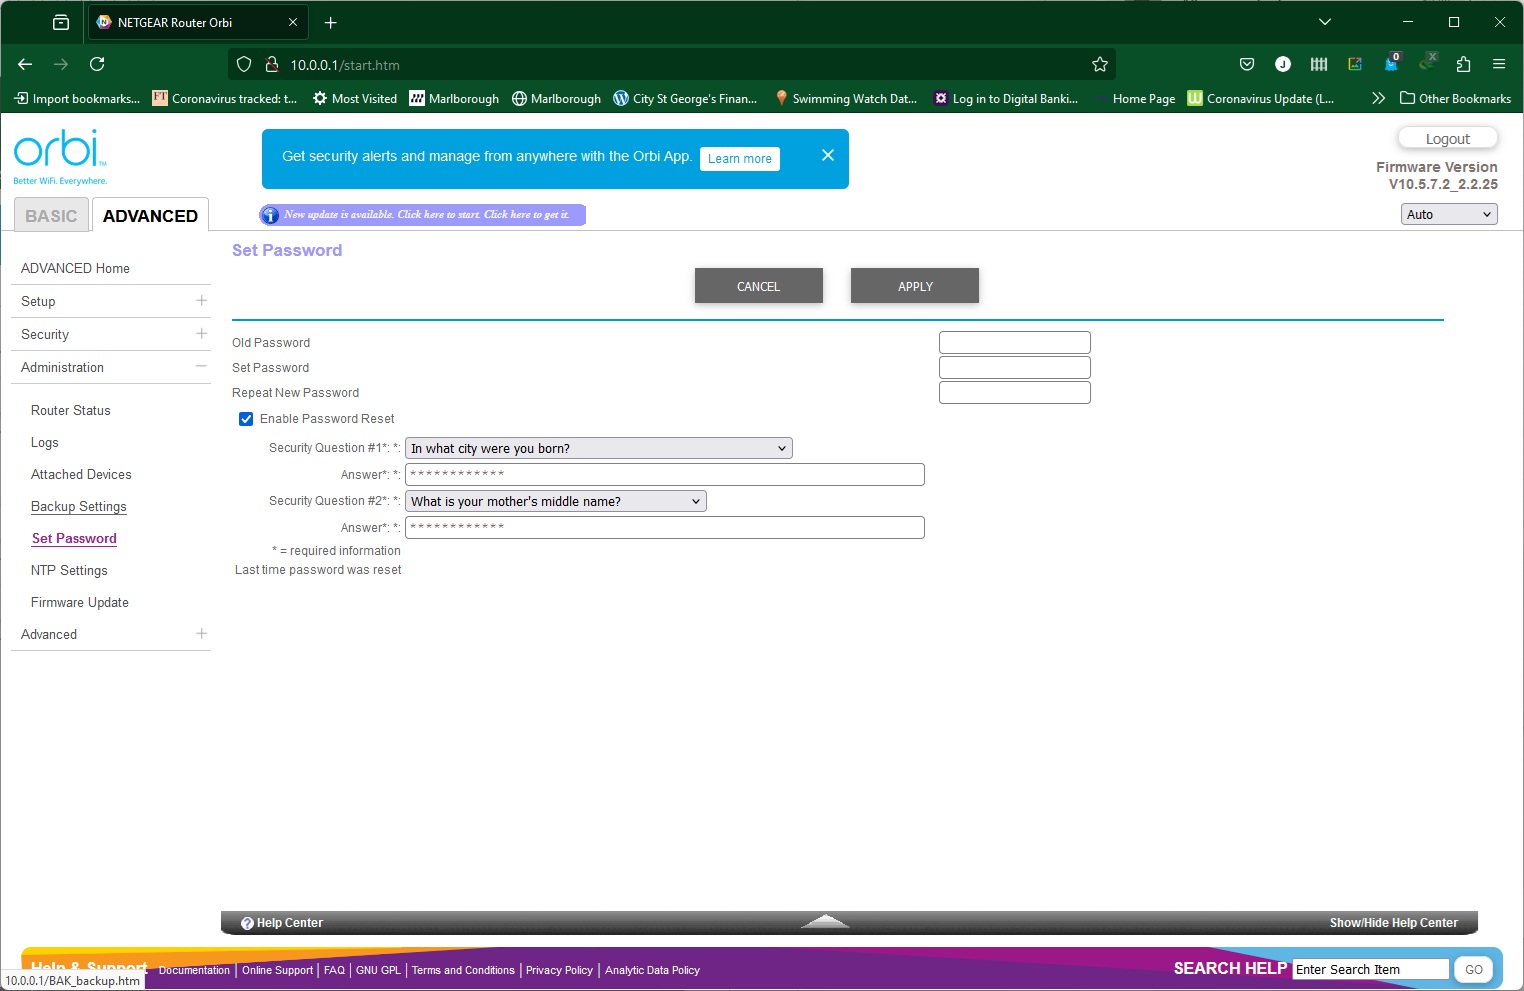Click the Orbi logo
This screenshot has height=991, width=1524.
click(x=59, y=151)
